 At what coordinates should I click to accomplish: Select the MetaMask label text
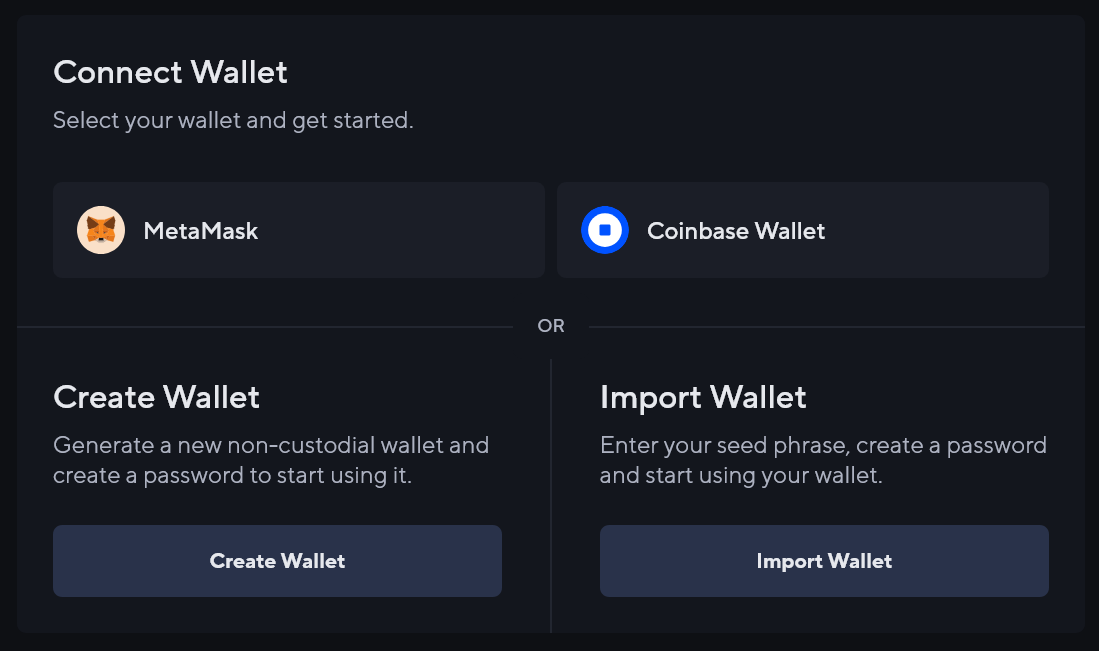201,230
